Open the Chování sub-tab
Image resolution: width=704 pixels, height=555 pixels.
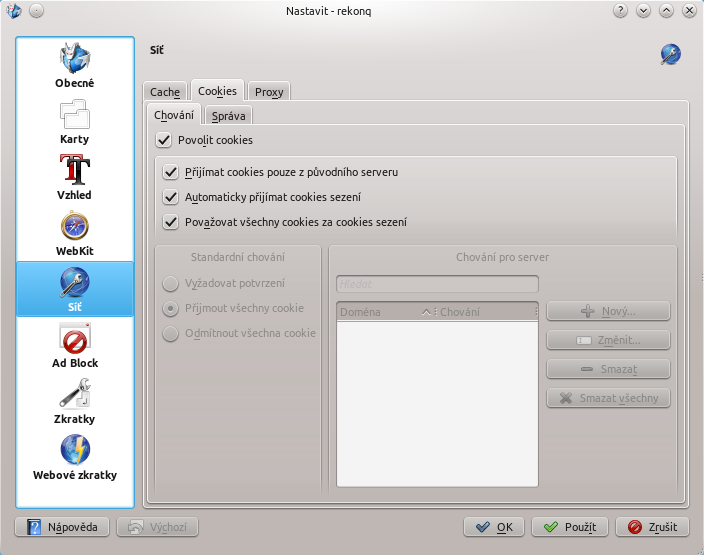click(x=174, y=115)
